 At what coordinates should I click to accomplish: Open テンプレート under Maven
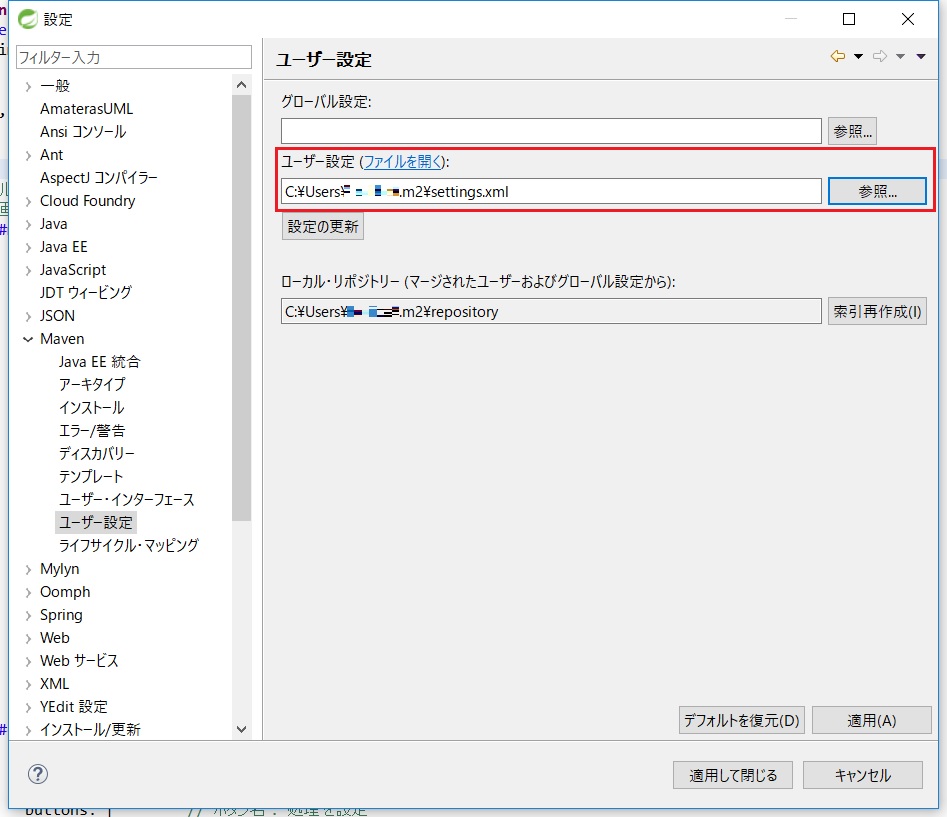(x=91, y=476)
